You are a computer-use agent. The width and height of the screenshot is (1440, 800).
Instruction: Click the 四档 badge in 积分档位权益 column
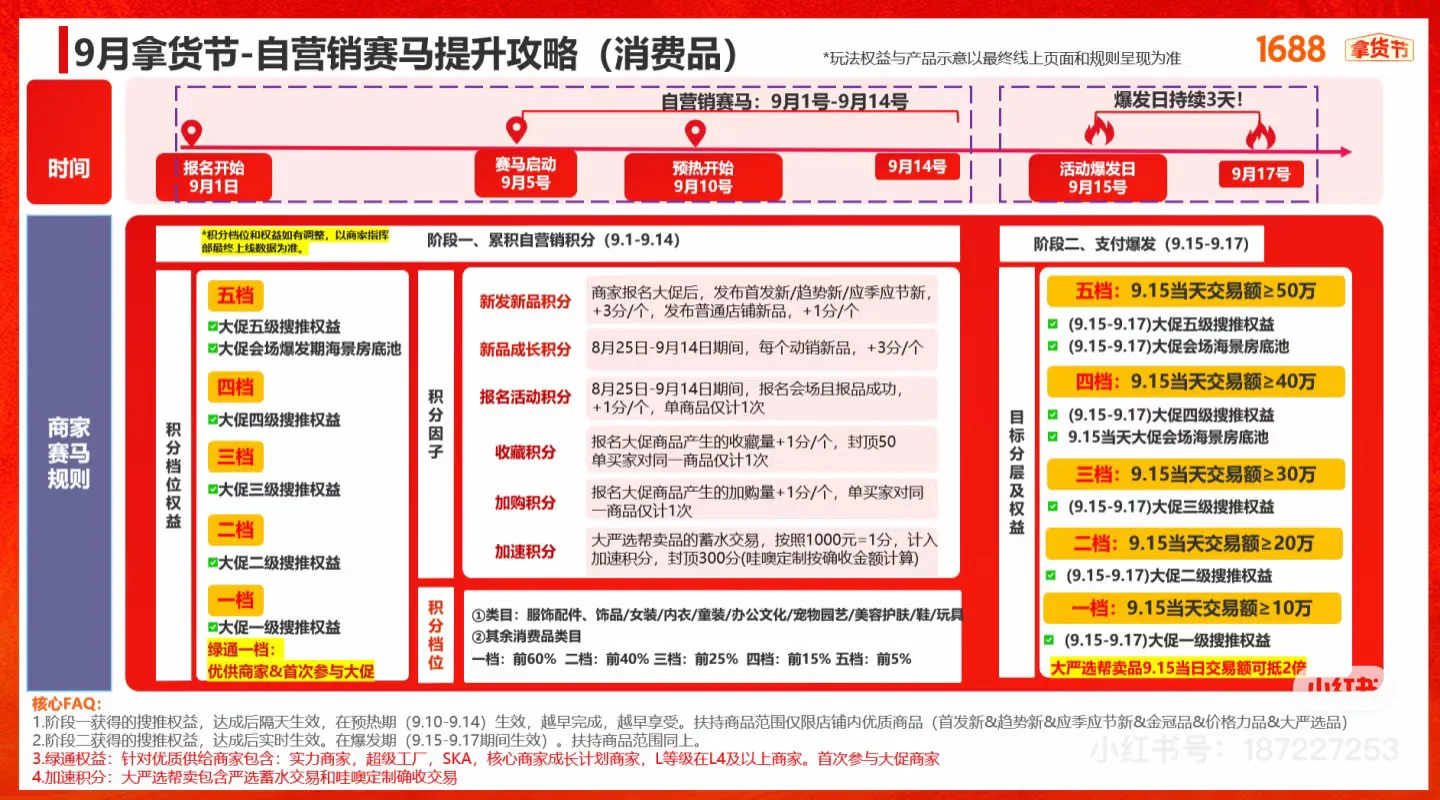236,387
